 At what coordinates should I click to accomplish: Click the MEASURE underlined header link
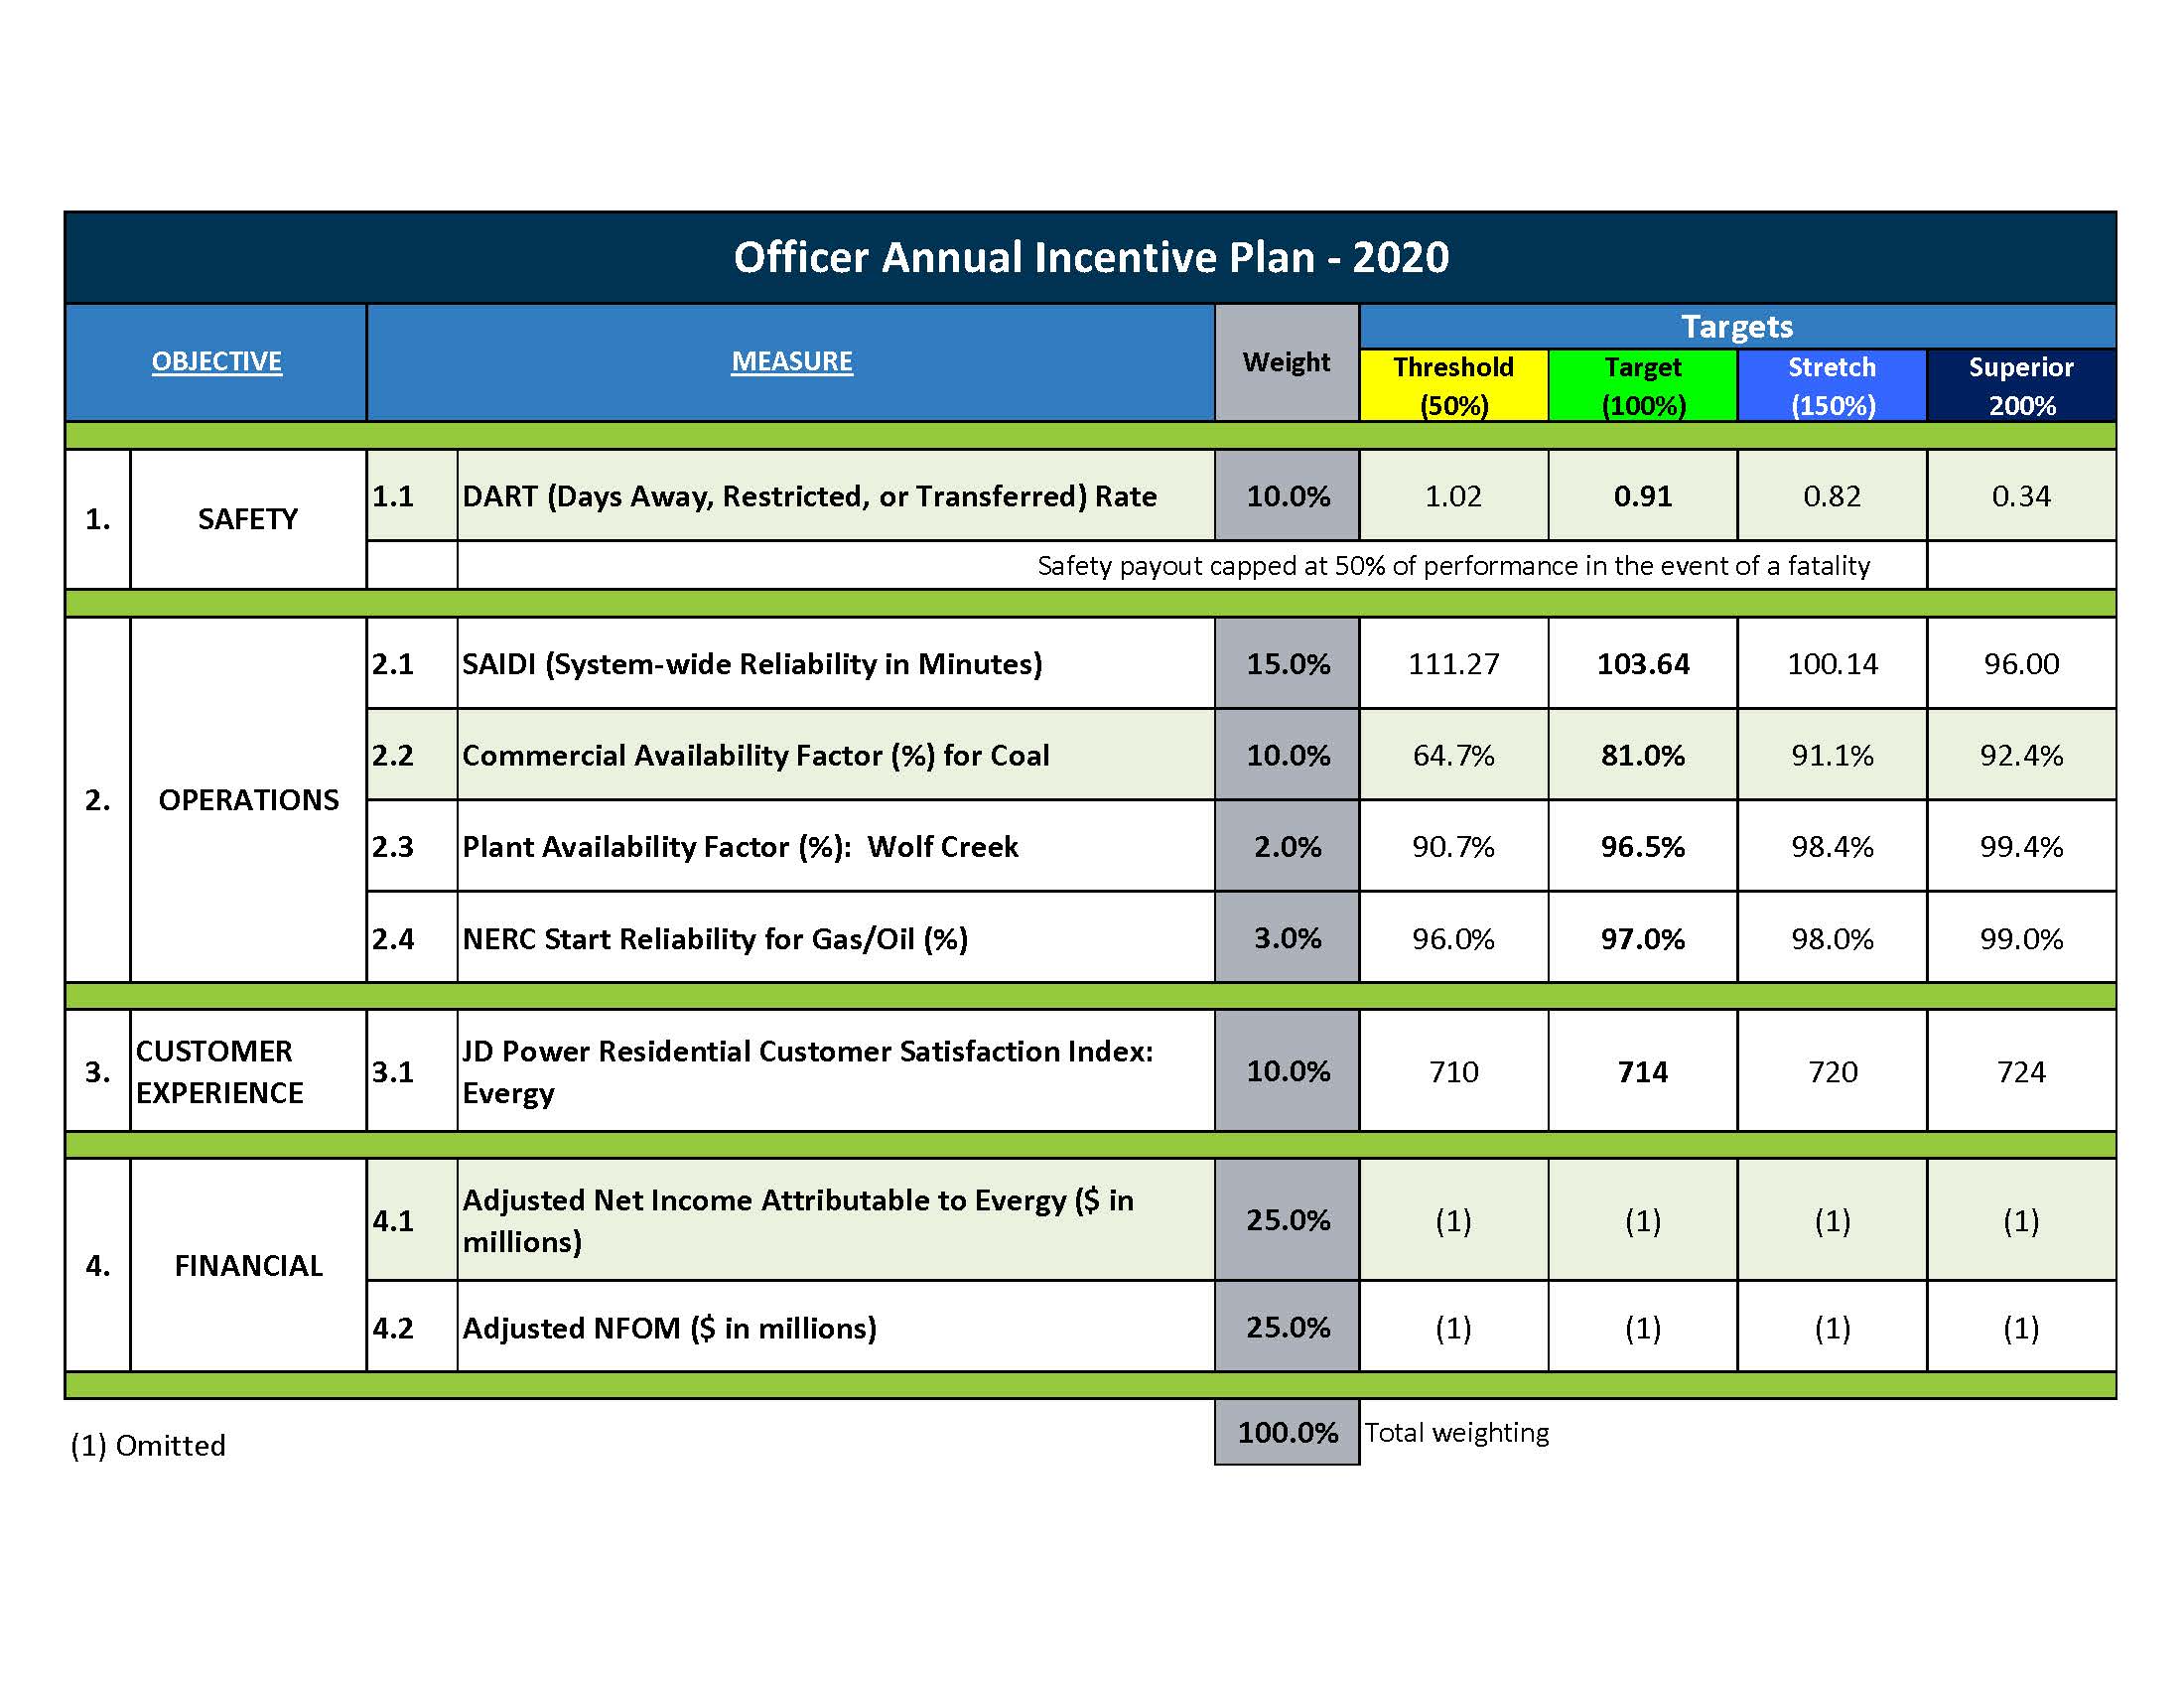pos(791,361)
